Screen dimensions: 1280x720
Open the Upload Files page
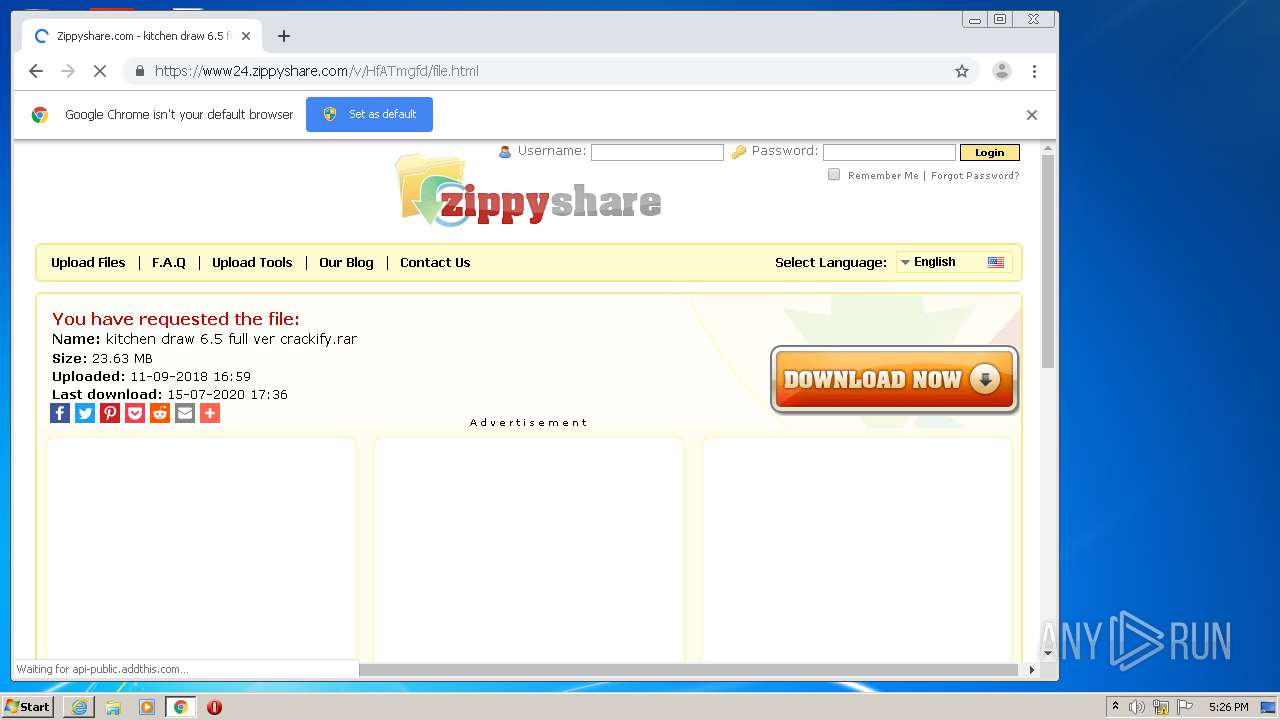[x=88, y=262]
